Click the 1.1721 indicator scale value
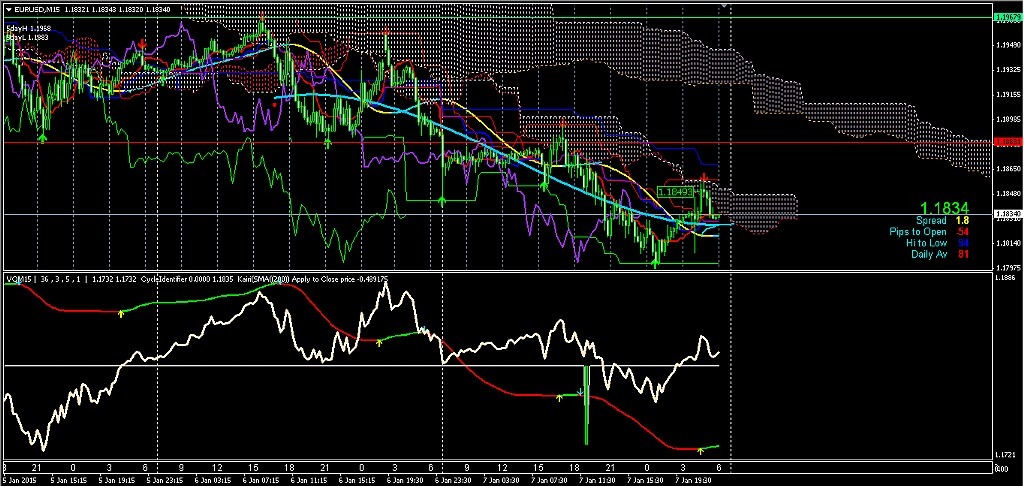This screenshot has height=486, width=1024. 1007,455
